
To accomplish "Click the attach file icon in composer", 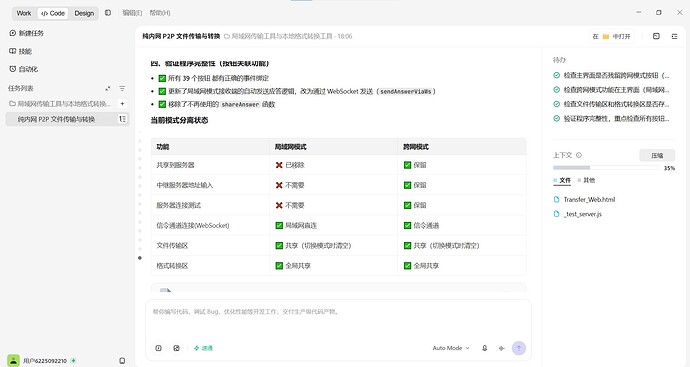I will (x=158, y=348).
